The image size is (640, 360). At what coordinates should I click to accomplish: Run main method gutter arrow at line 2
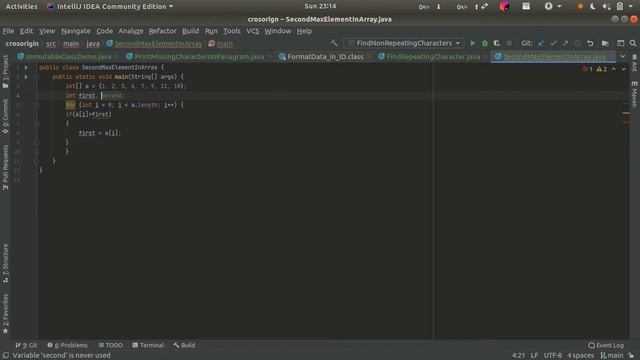point(26,77)
